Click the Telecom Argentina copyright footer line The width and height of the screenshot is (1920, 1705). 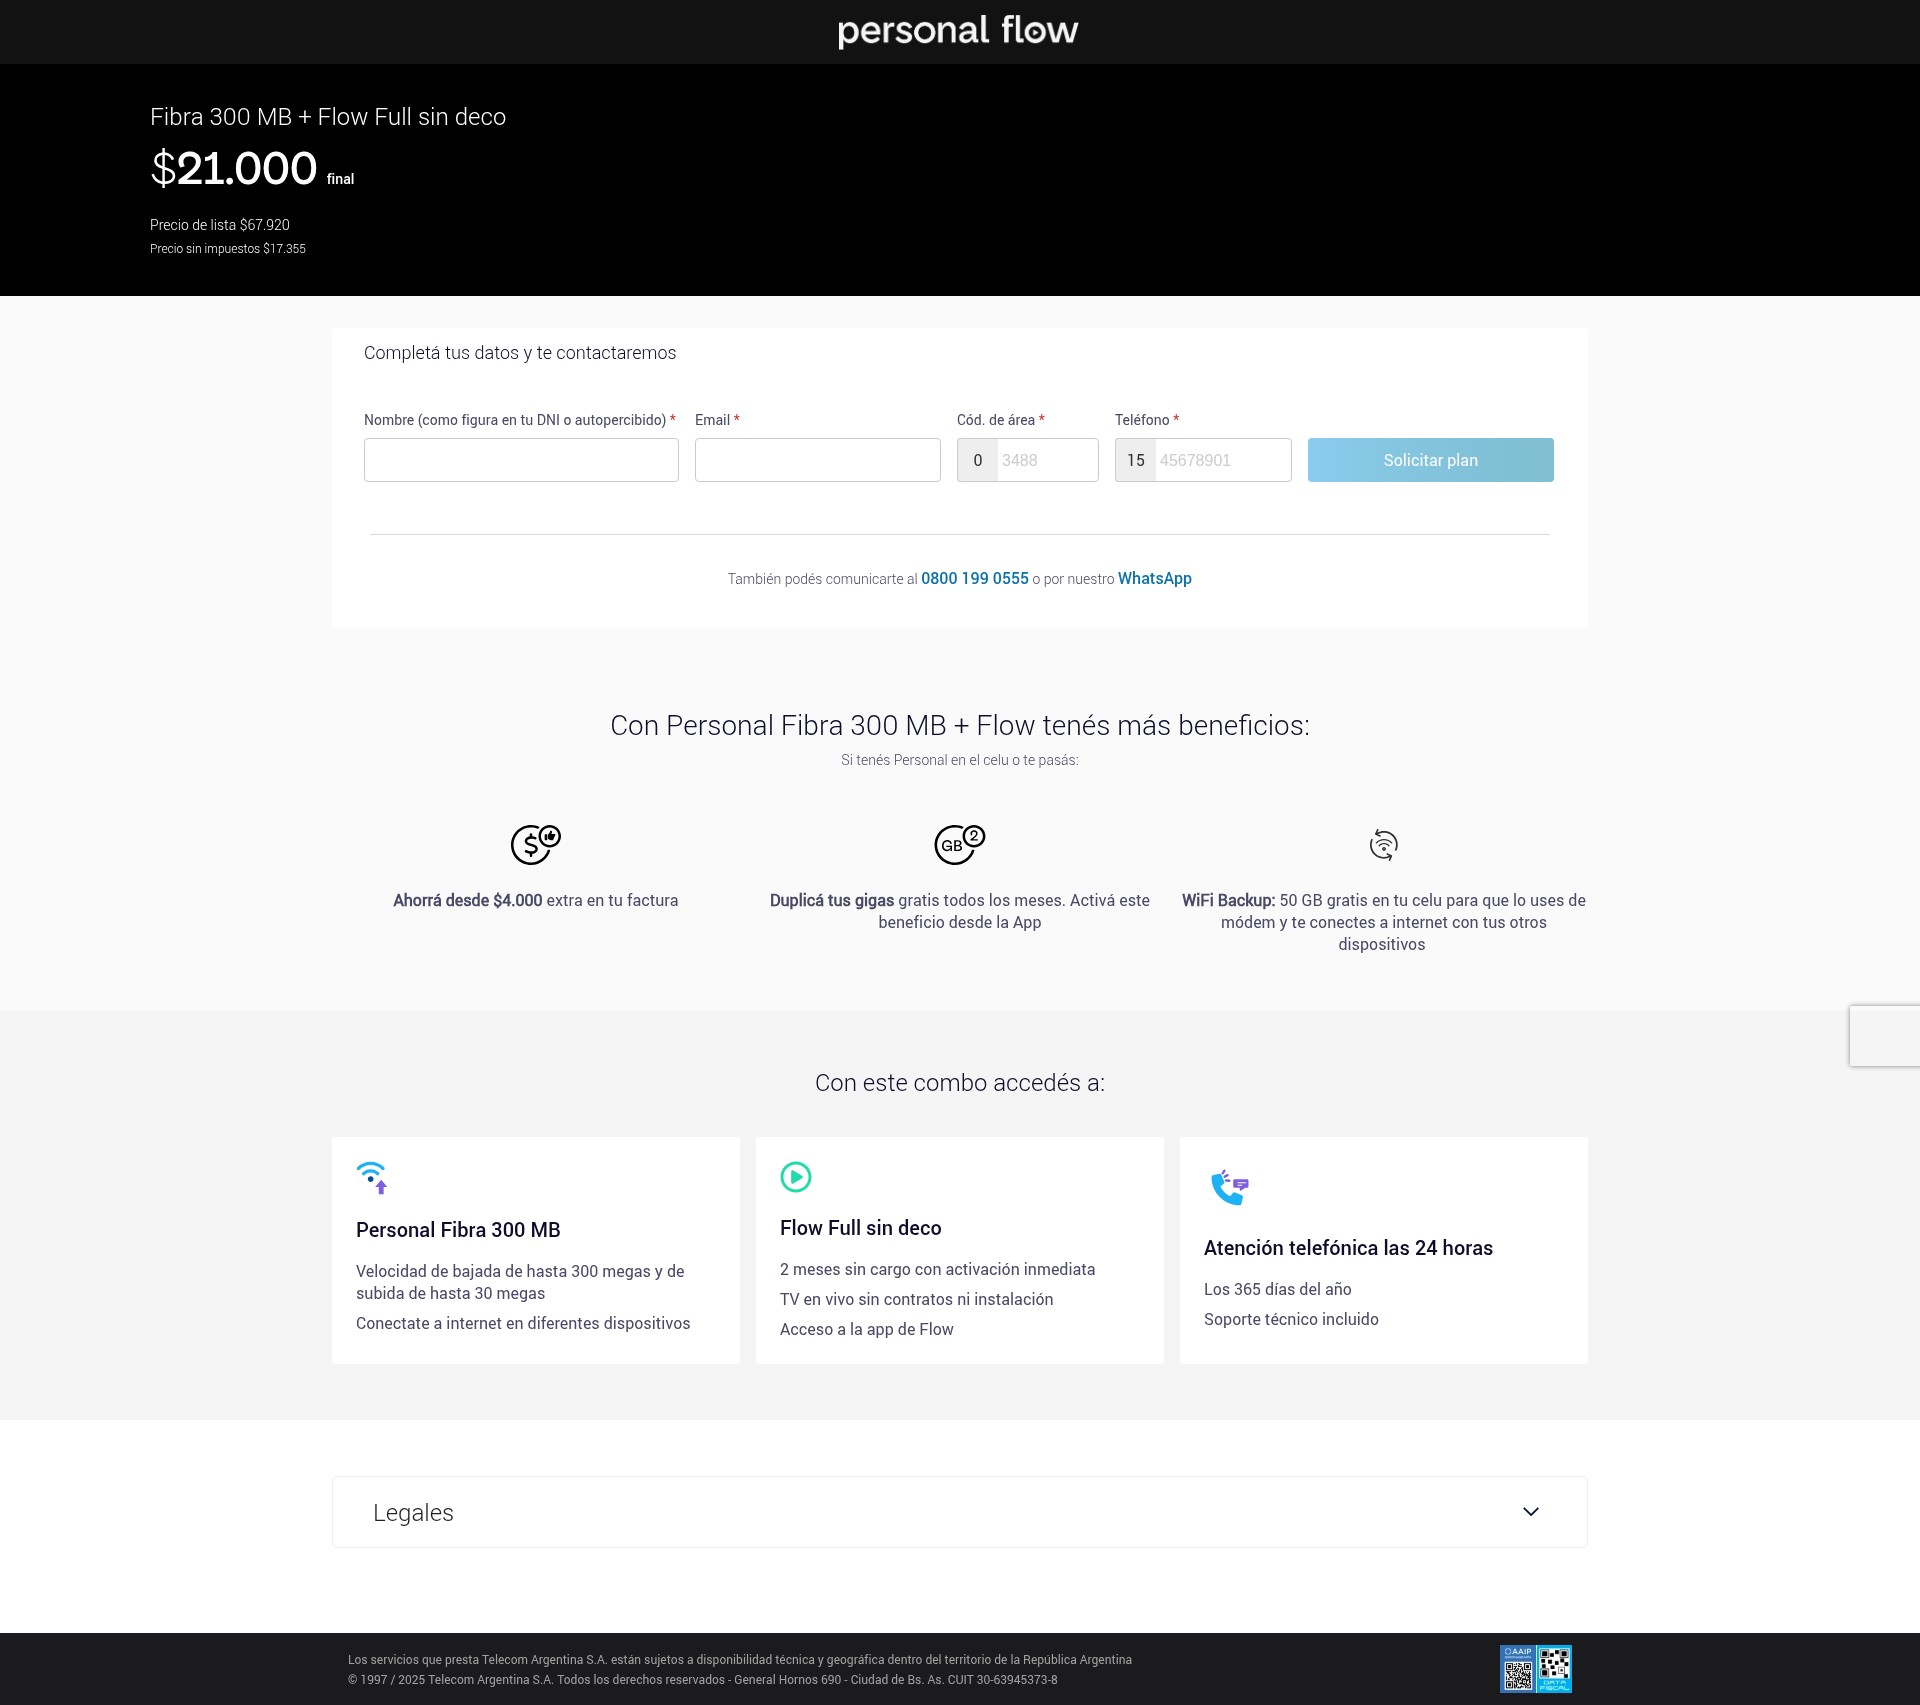tap(703, 1680)
